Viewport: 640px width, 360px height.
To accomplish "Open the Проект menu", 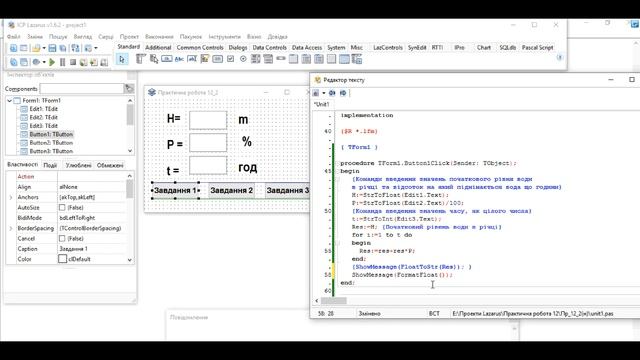I will [129, 37].
